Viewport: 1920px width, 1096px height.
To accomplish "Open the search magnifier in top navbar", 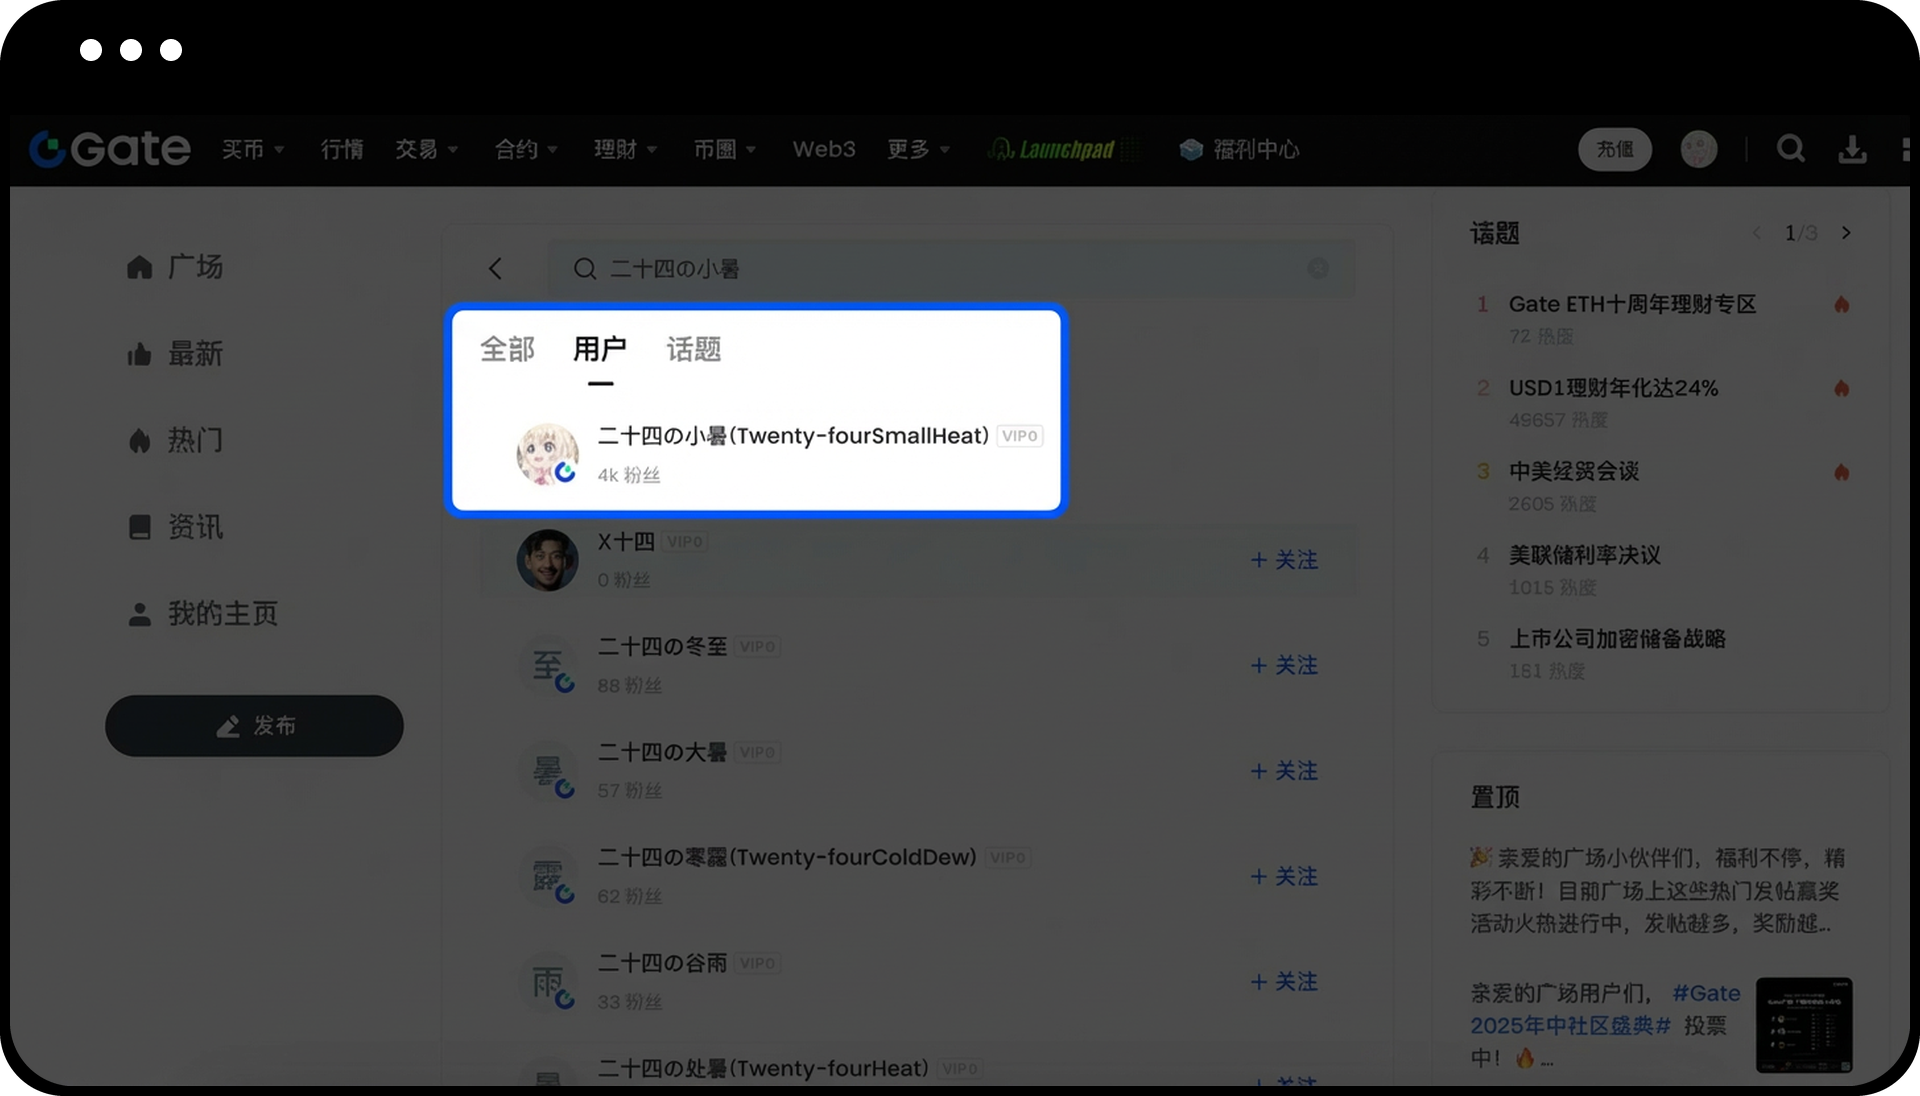I will point(1790,149).
